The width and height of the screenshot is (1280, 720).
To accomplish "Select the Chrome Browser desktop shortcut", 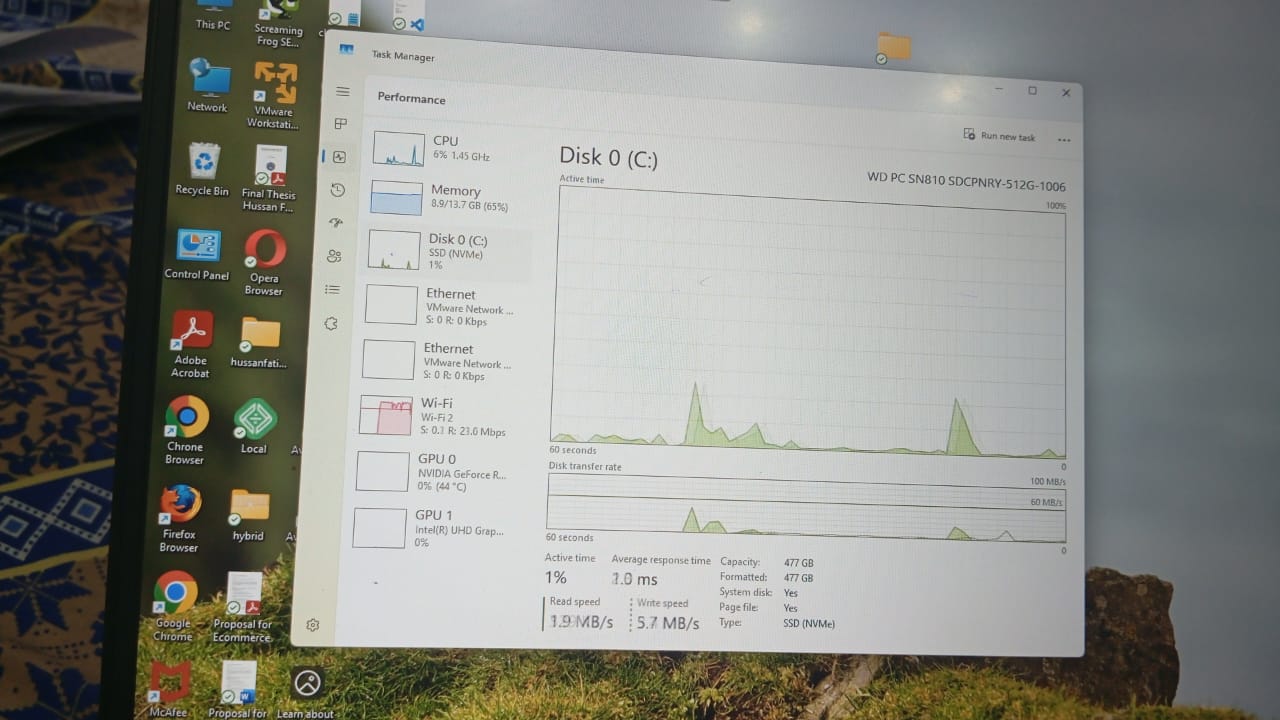I will (185, 431).
